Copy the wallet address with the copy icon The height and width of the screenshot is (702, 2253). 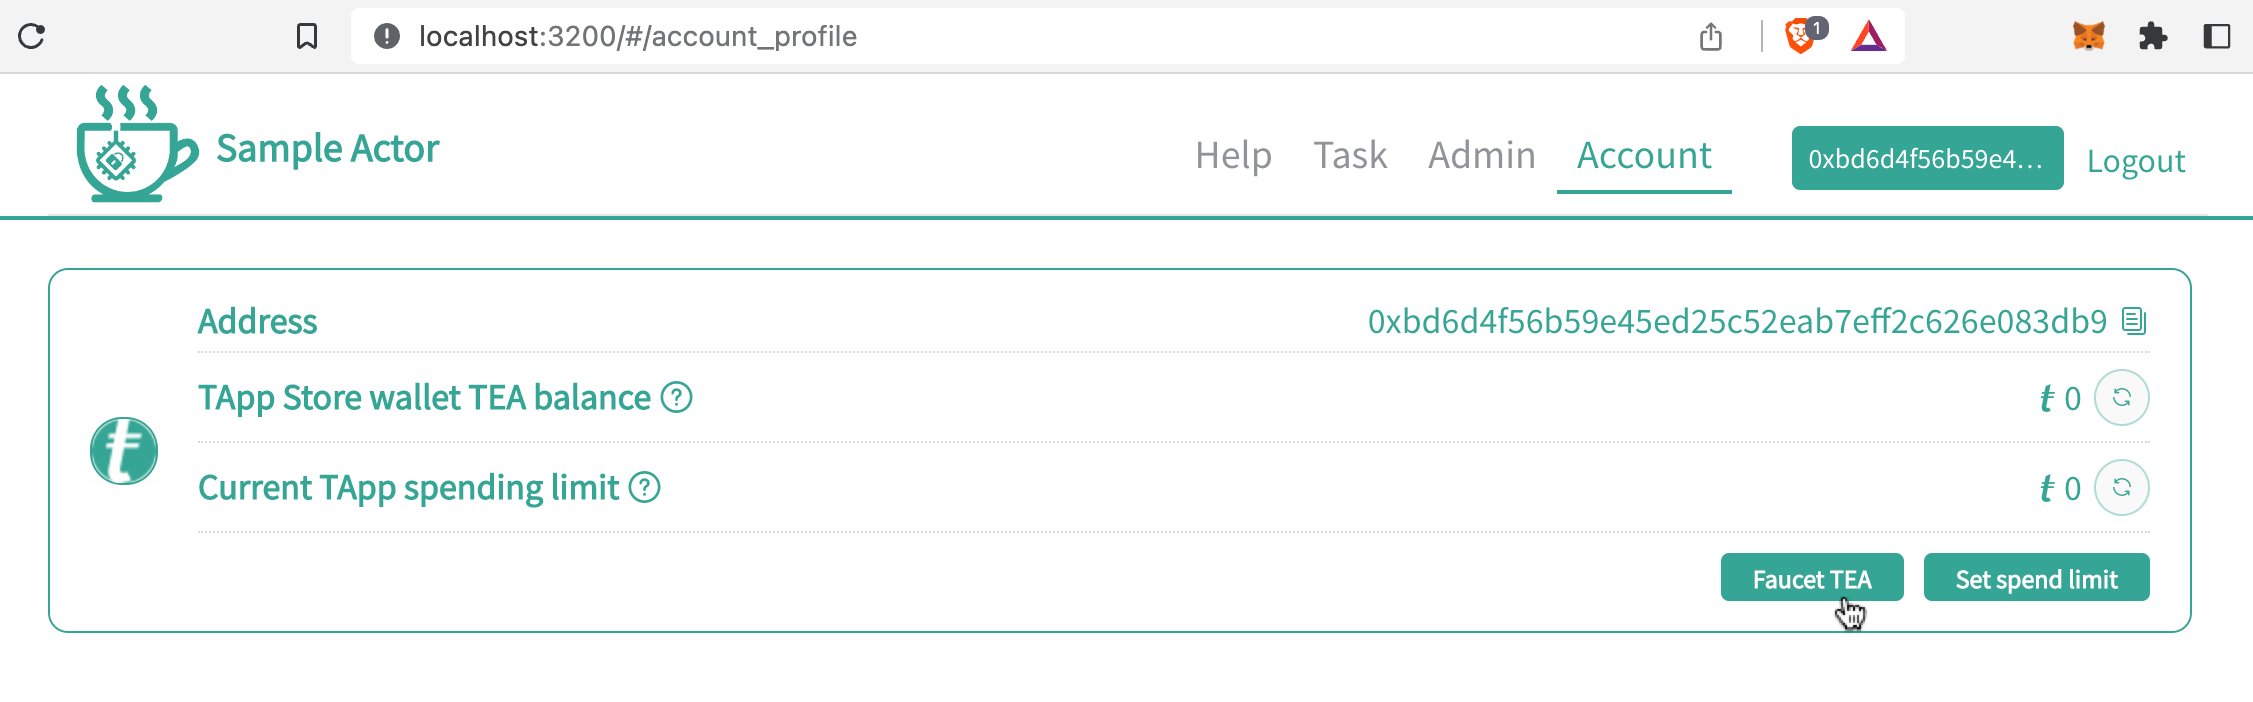pyautogui.click(x=2134, y=321)
